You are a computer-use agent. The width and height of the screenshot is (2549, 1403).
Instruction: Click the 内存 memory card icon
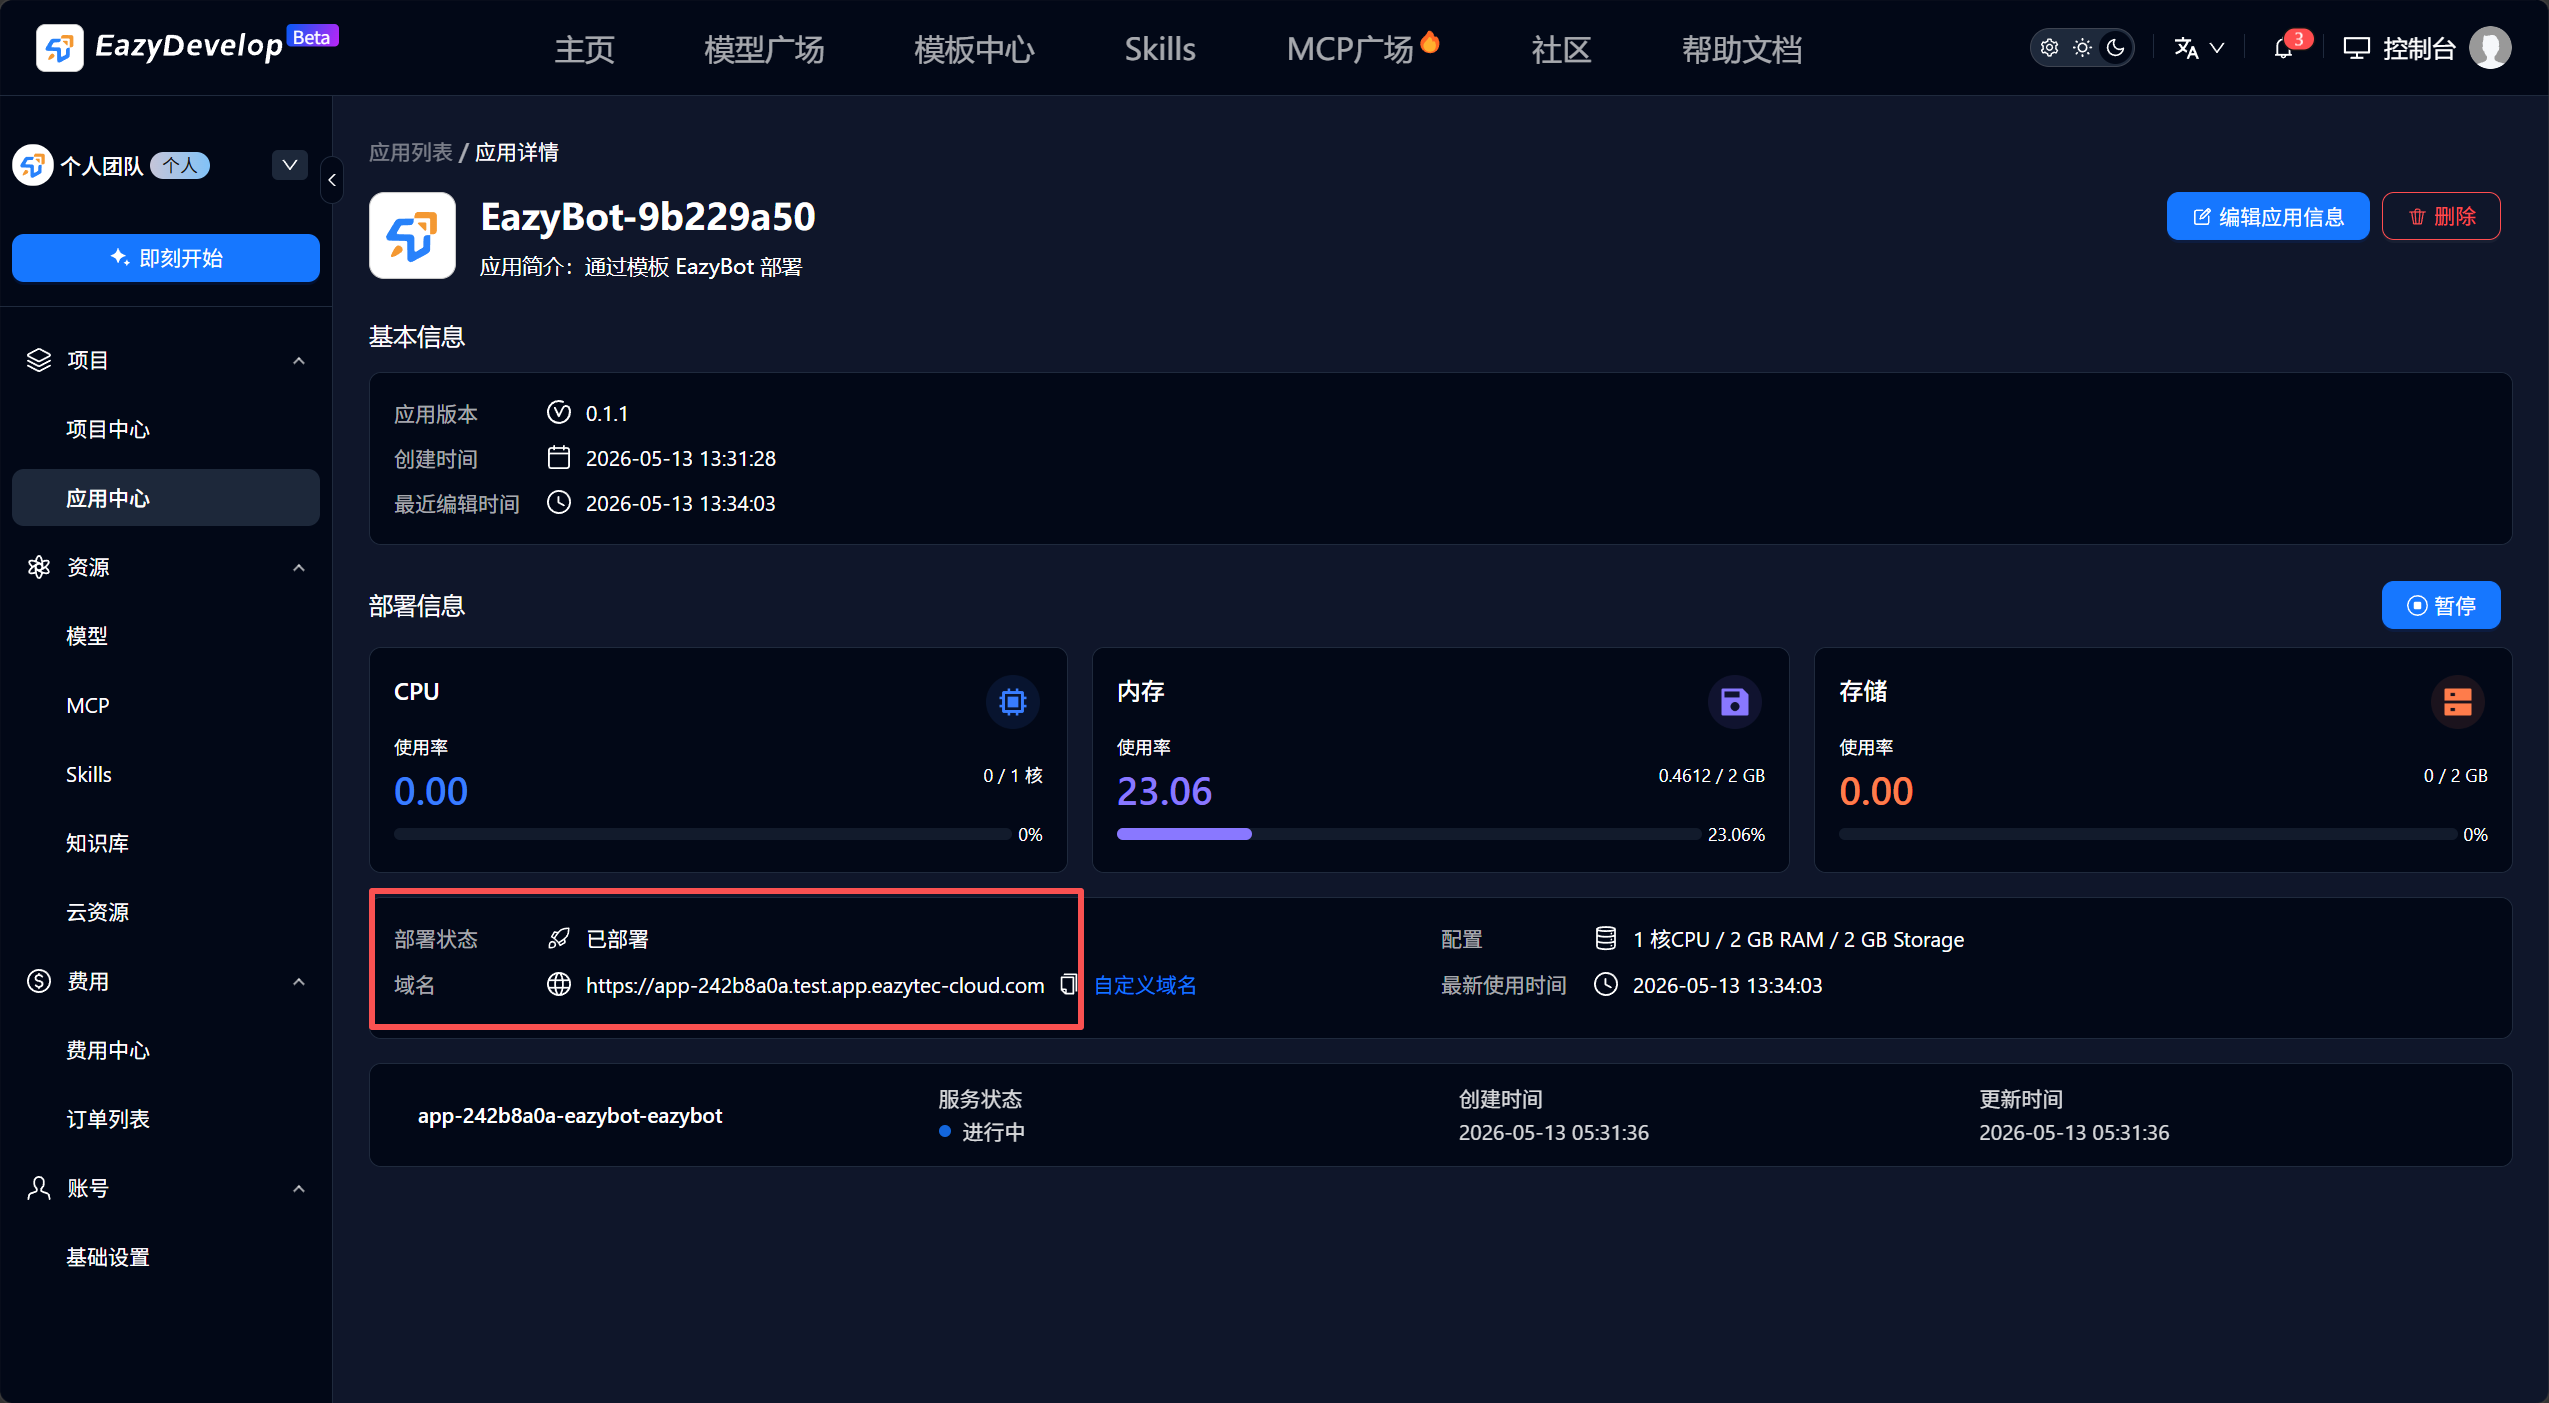[1735, 702]
